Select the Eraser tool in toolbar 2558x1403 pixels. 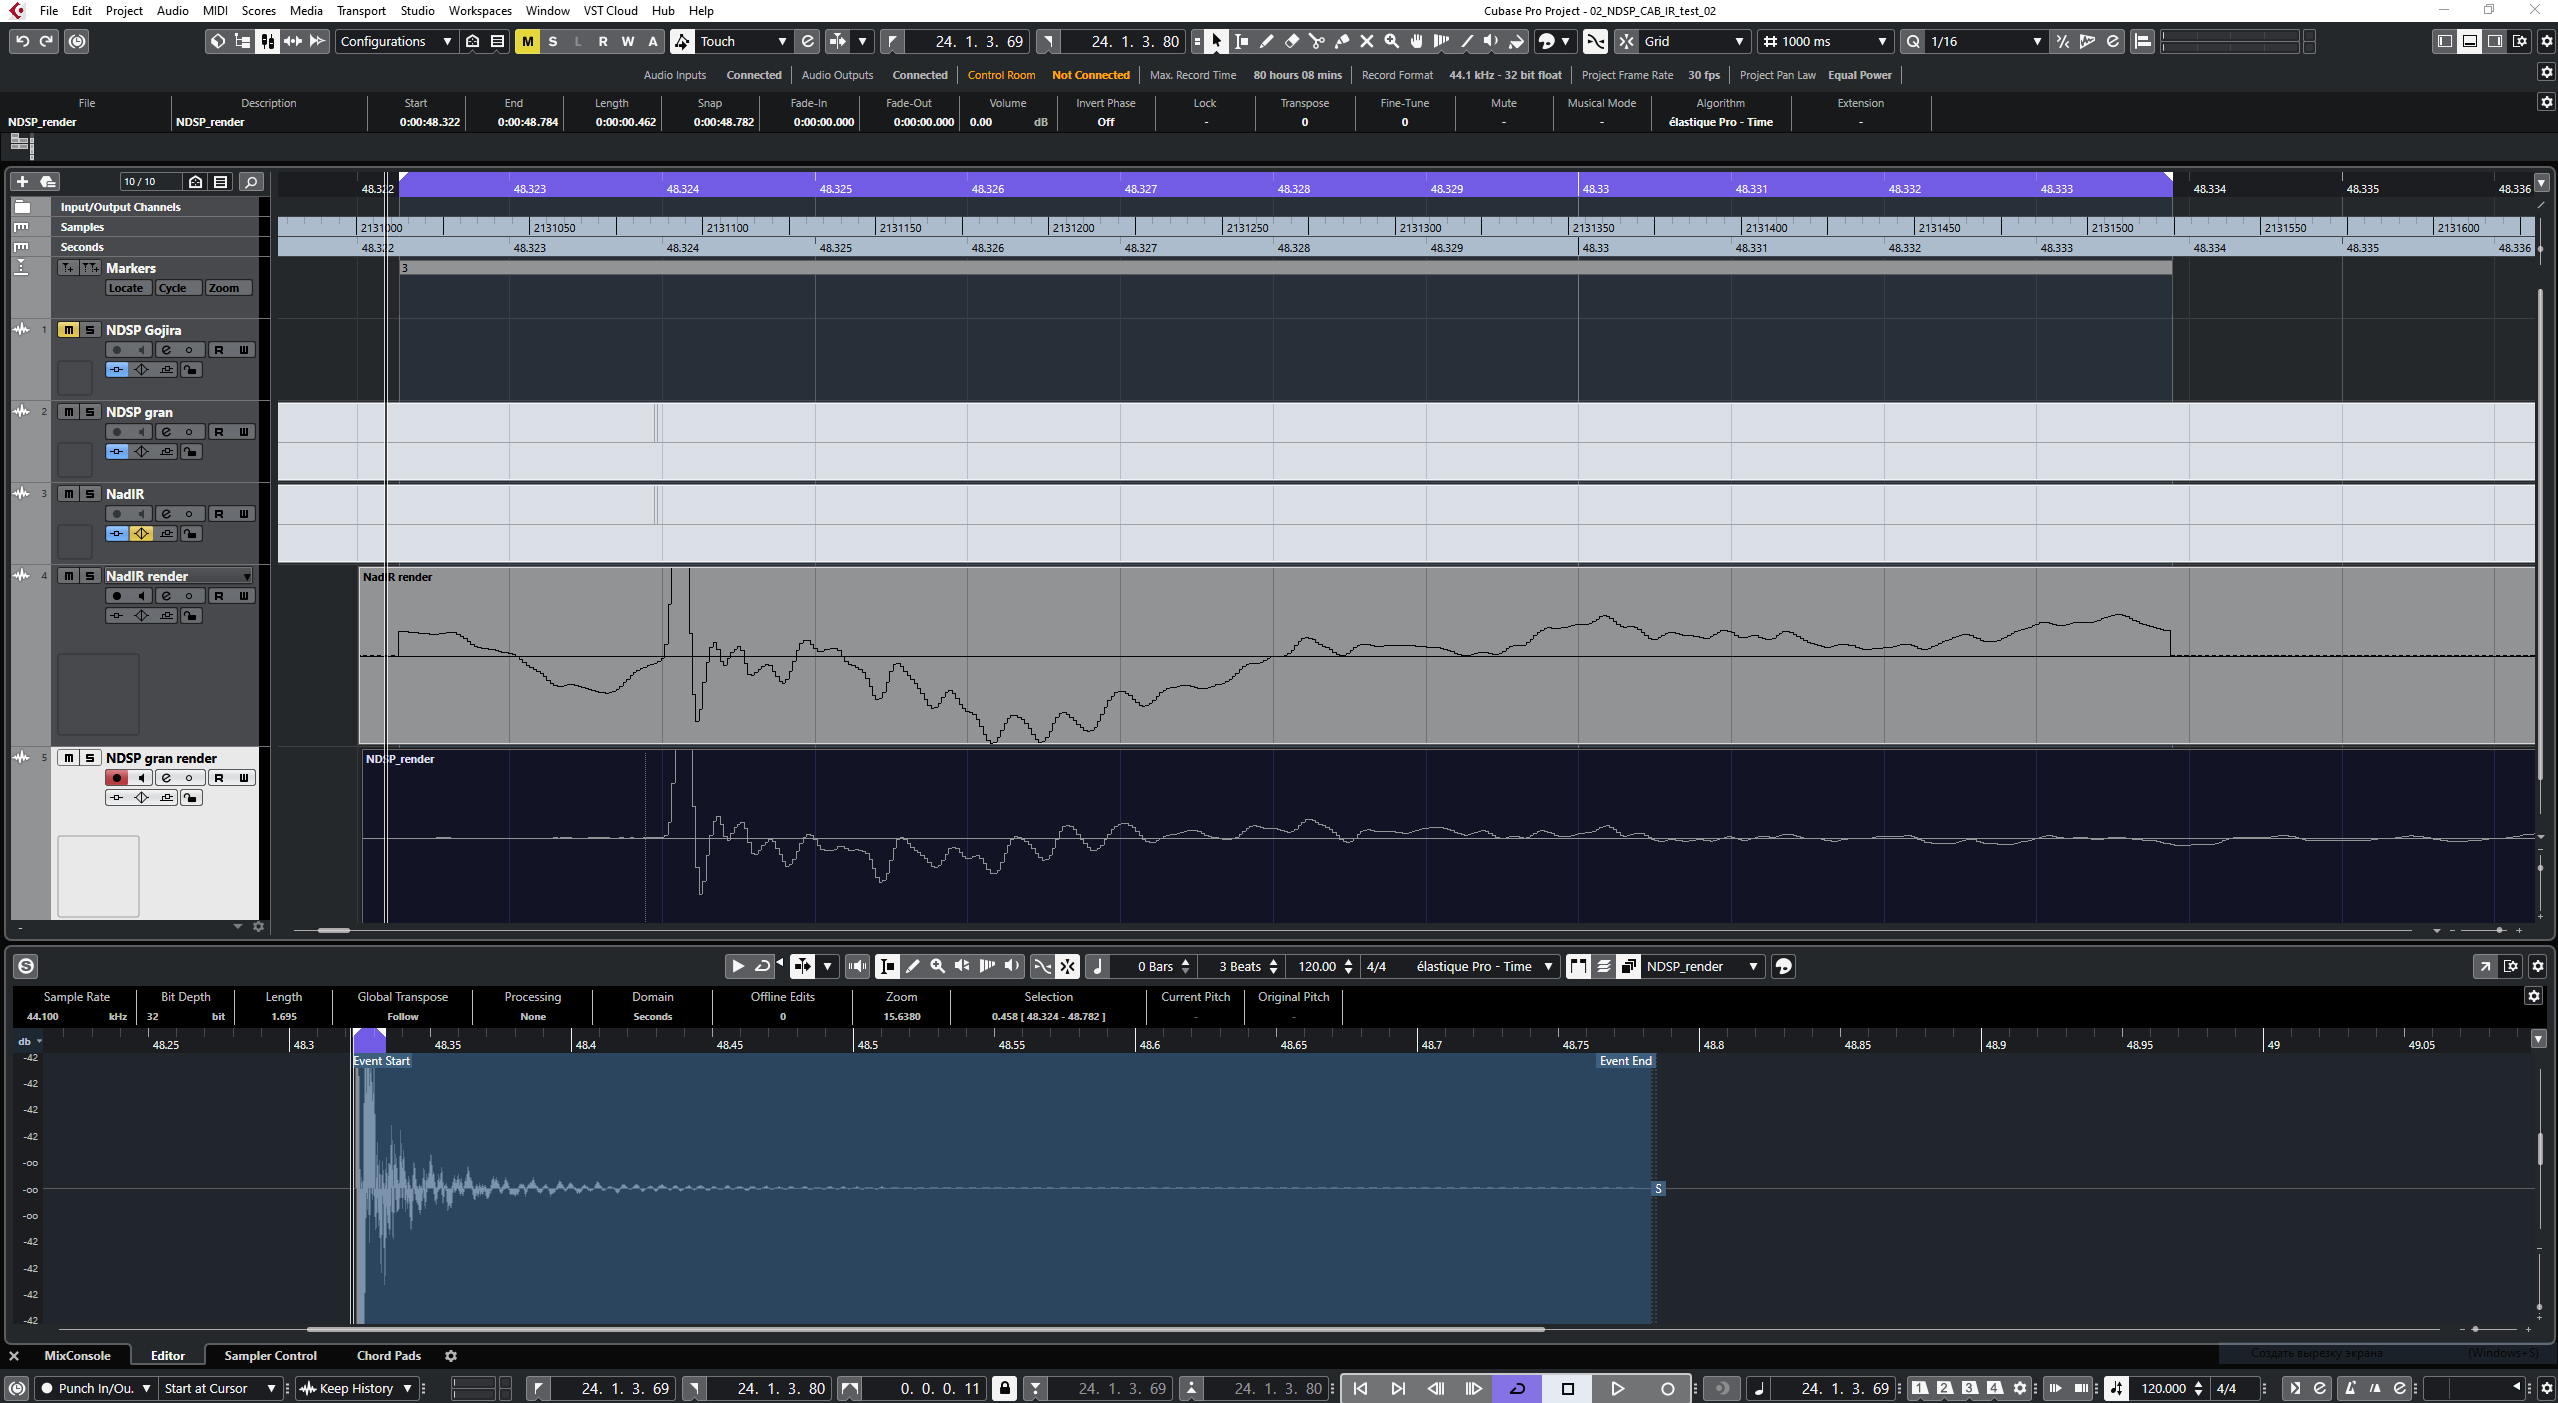pyautogui.click(x=1291, y=41)
